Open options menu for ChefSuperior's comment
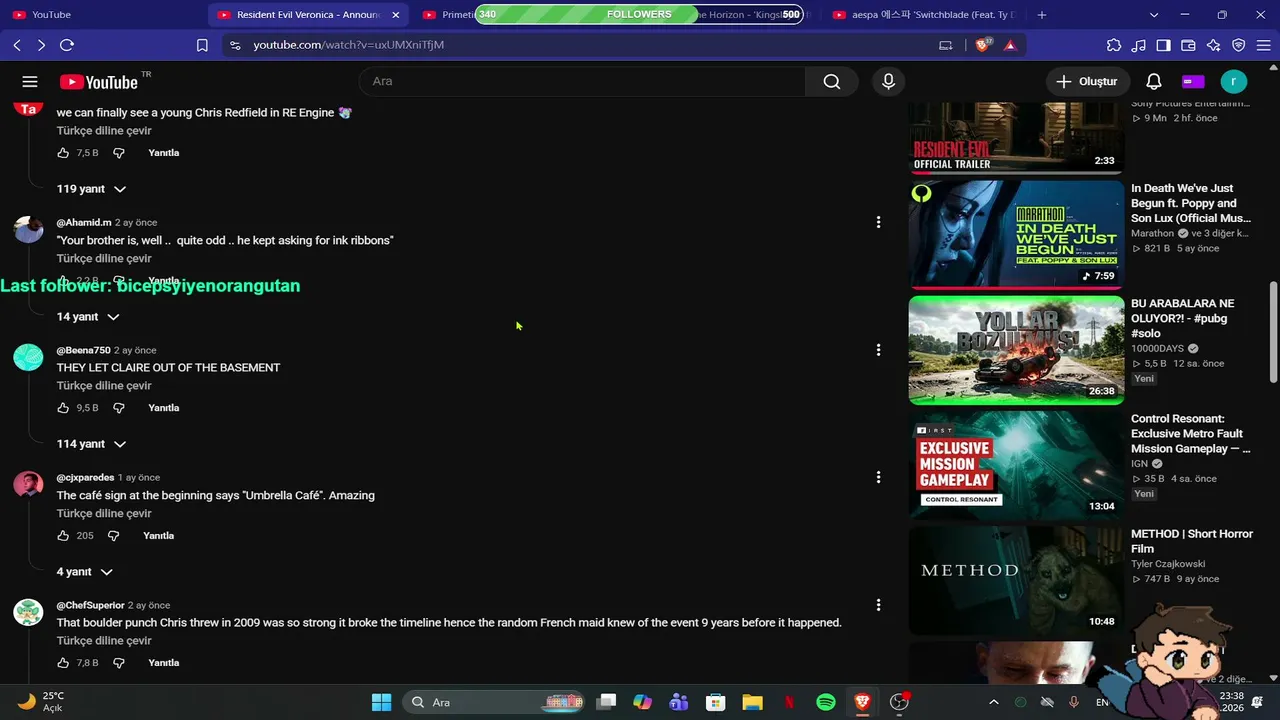 [878, 605]
